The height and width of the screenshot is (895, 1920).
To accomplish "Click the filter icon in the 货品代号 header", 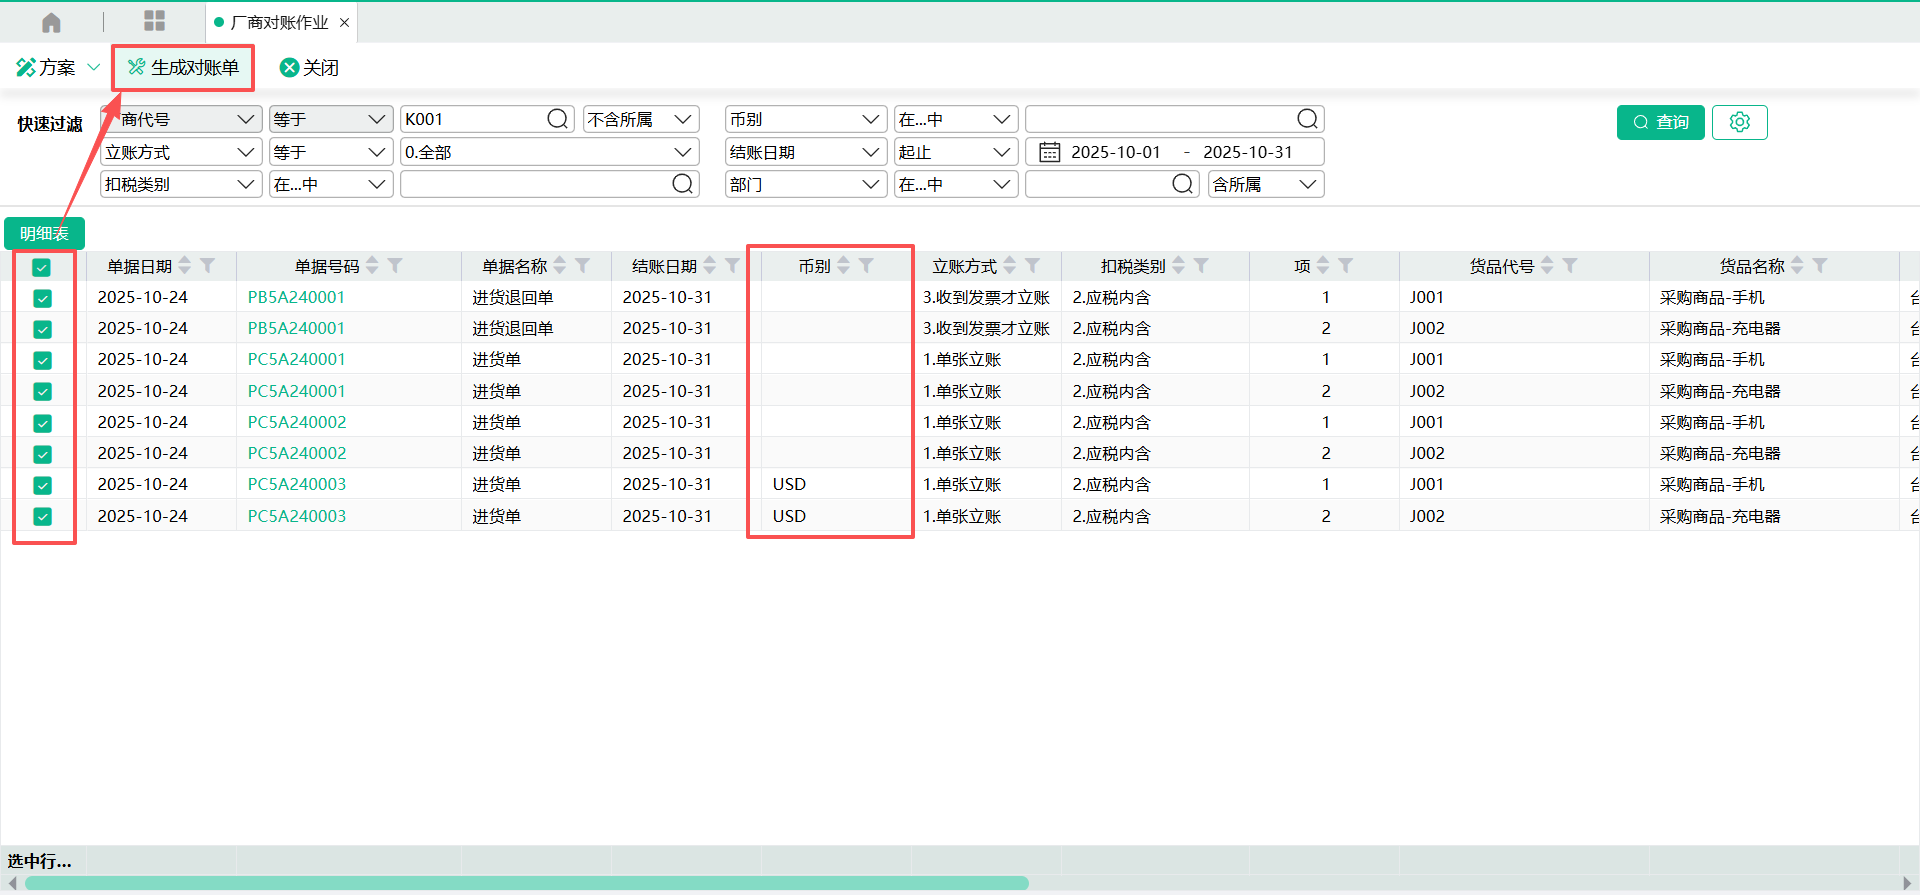I will click(1570, 266).
